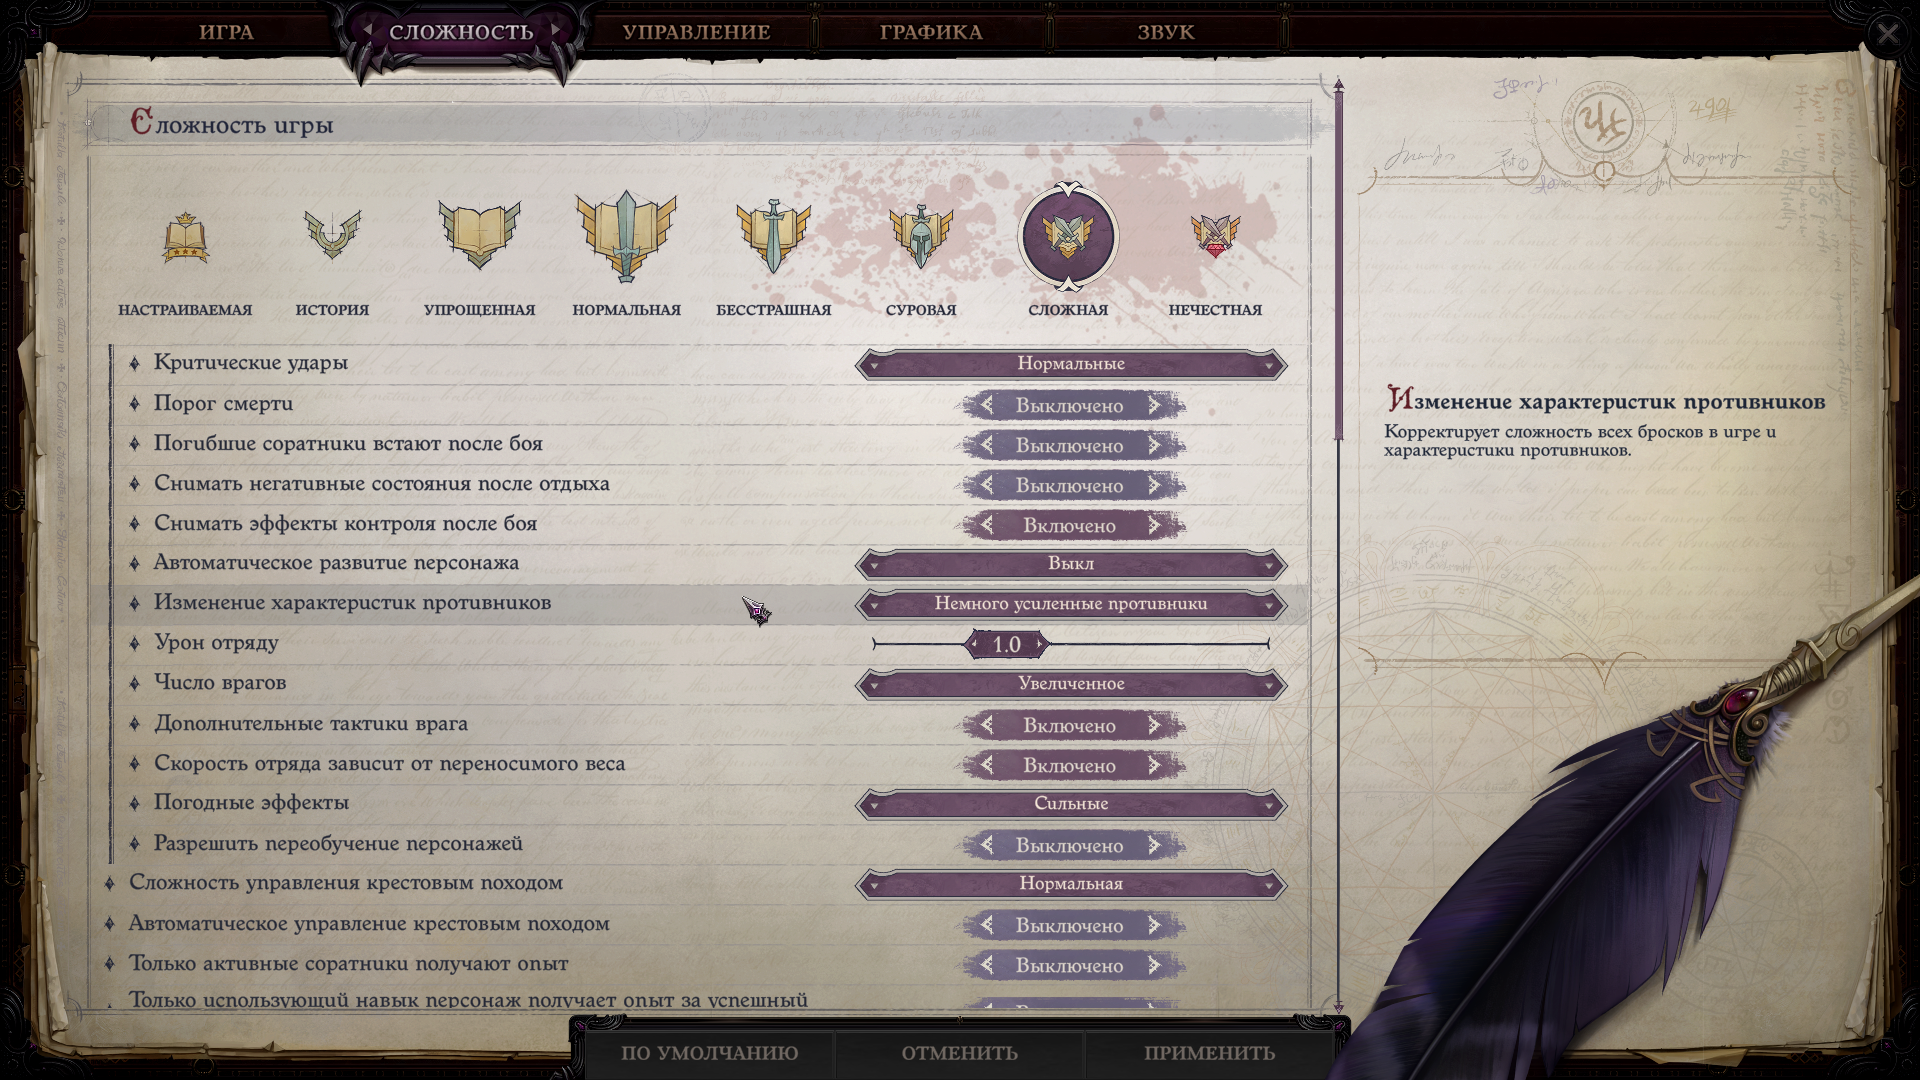Click the По умолчанию button

point(709,1053)
